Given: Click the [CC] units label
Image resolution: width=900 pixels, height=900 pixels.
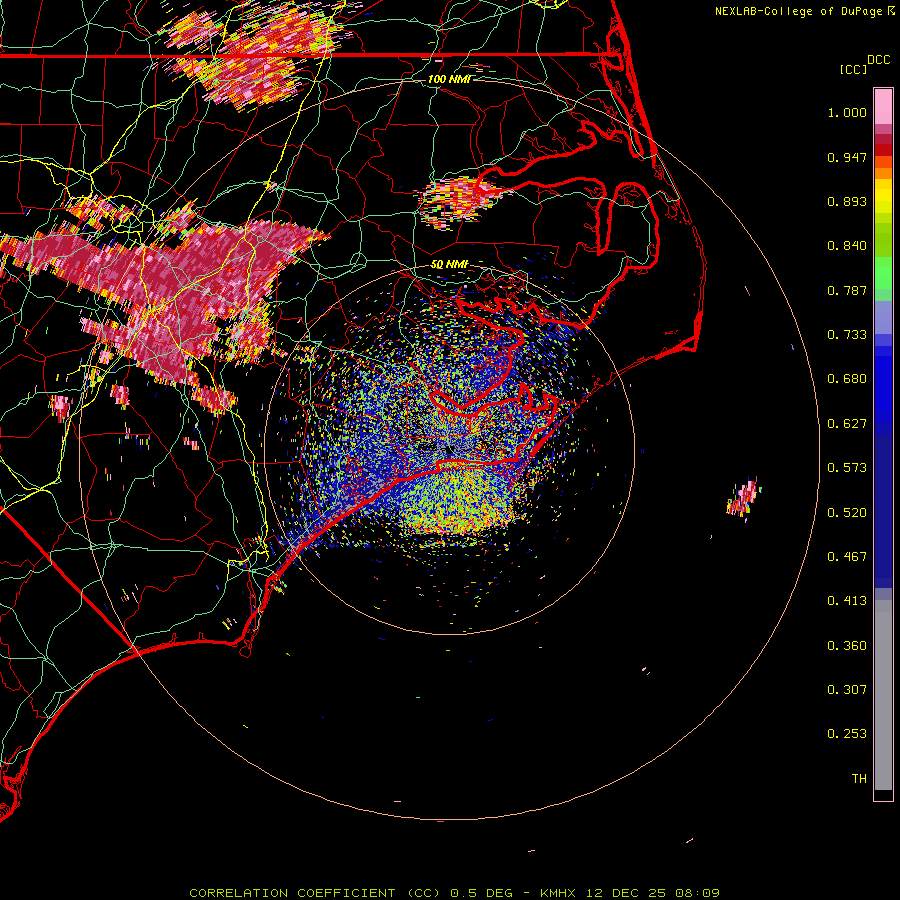Looking at the screenshot, I should [853, 69].
